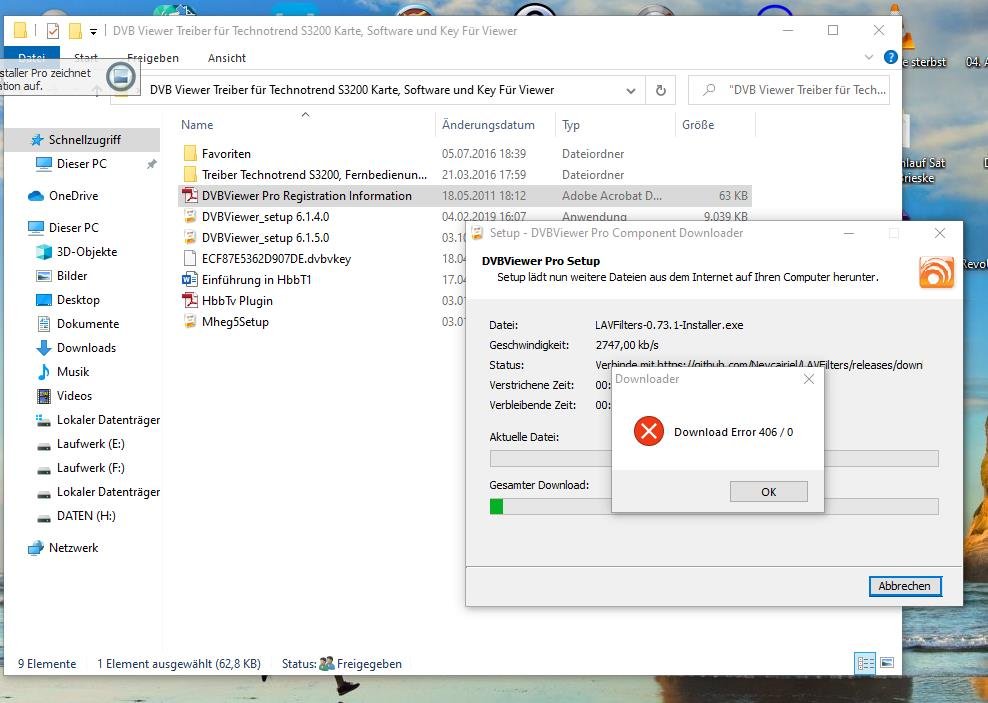988x703 pixels.
Task: Click properties checkmark icon in title bar
Action: [53, 30]
